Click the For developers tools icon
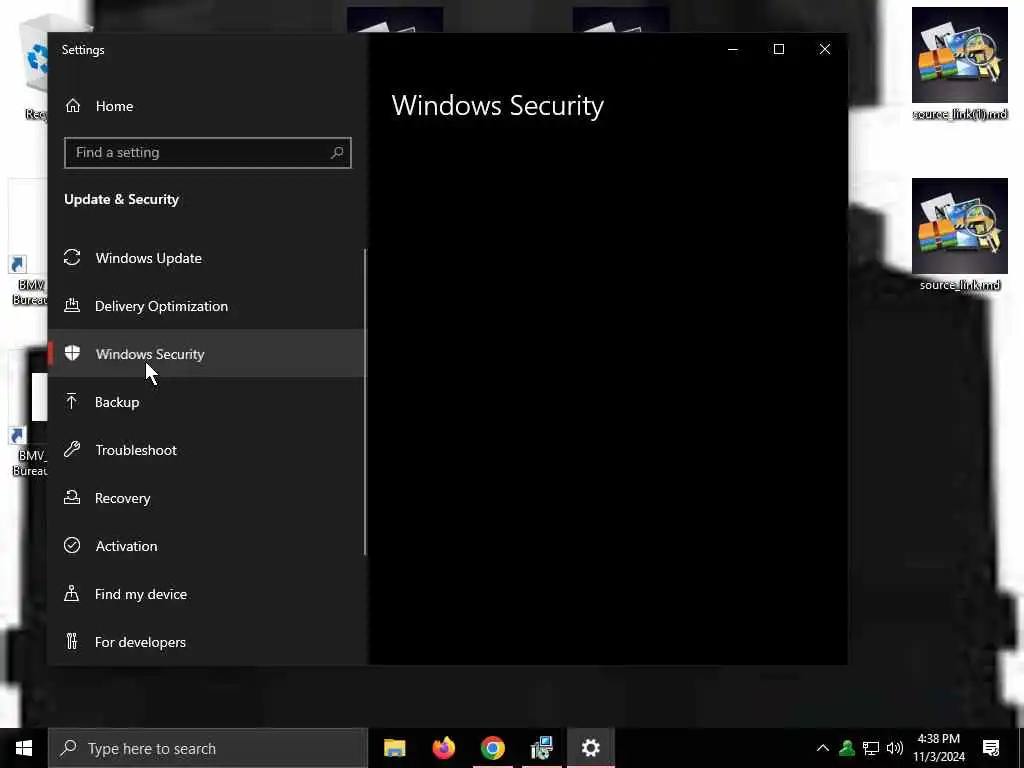 [x=72, y=641]
